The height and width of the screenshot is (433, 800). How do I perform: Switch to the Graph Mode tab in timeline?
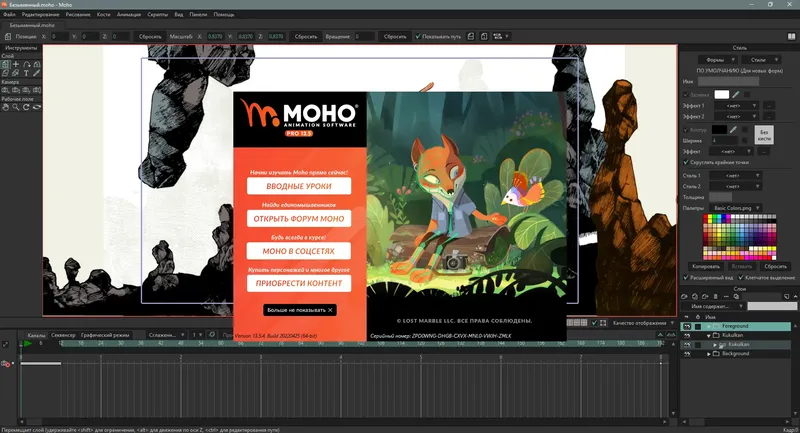tap(105, 335)
